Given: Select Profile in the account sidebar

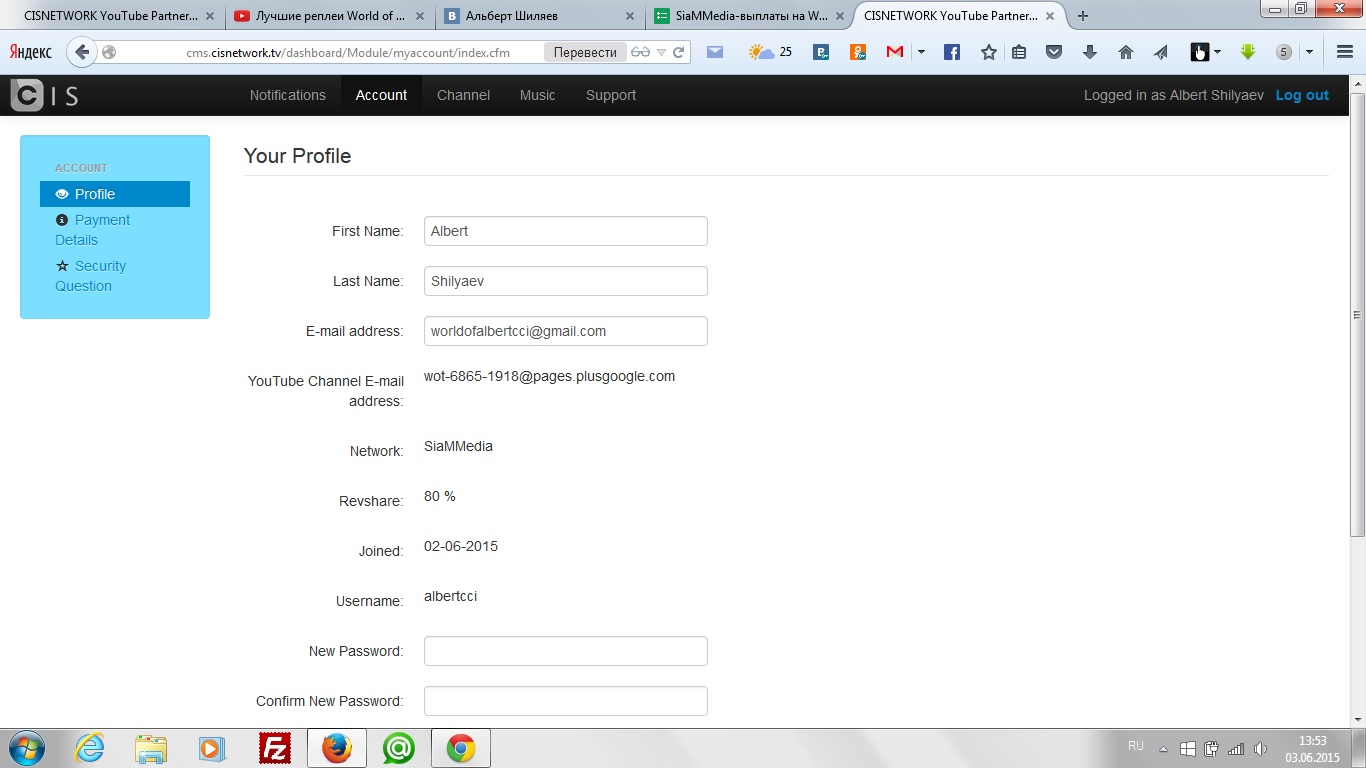Looking at the screenshot, I should pyautogui.click(x=115, y=194).
